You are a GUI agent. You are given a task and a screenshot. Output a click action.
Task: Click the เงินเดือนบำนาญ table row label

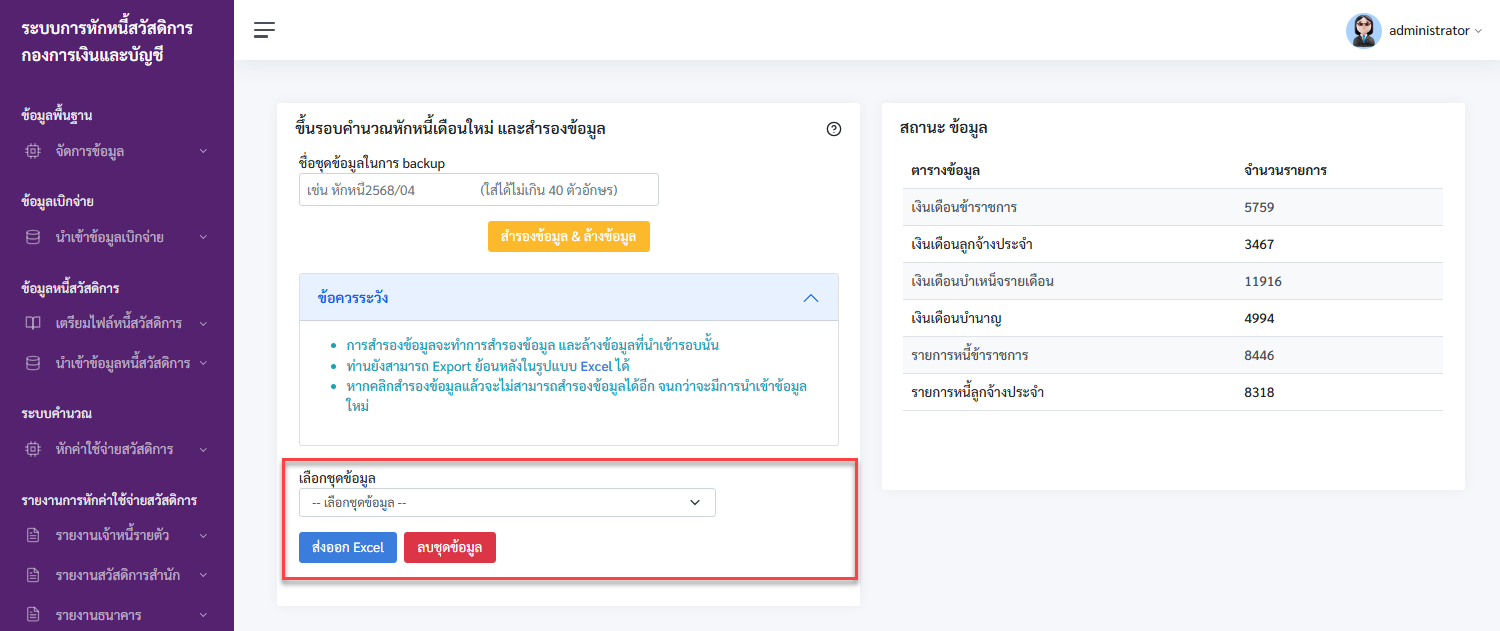pos(957,318)
